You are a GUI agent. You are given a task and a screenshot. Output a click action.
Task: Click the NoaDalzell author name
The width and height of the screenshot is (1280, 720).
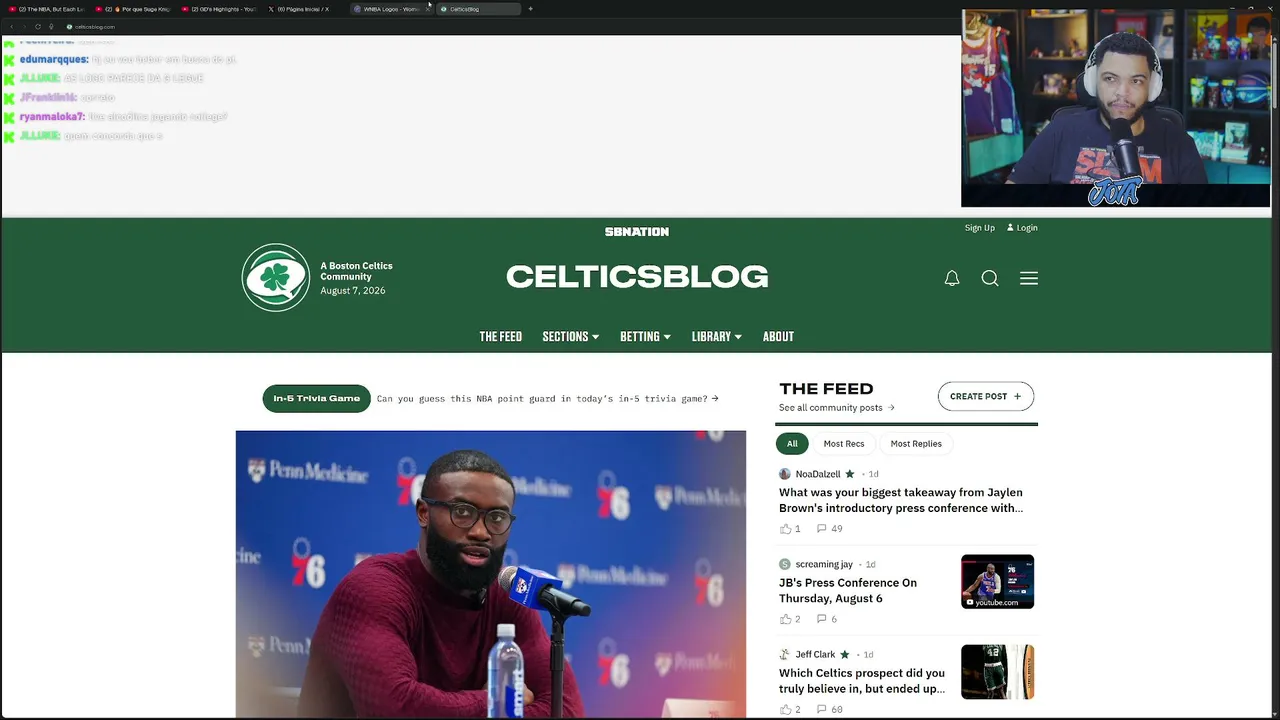point(818,474)
